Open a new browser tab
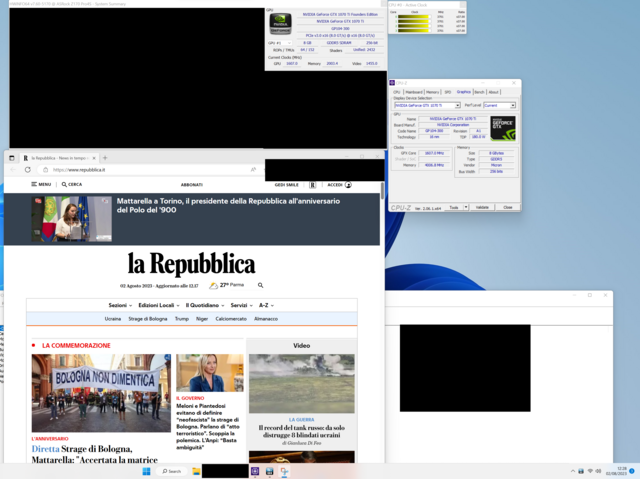Screen dimensions: 640x479 tap(105, 158)
